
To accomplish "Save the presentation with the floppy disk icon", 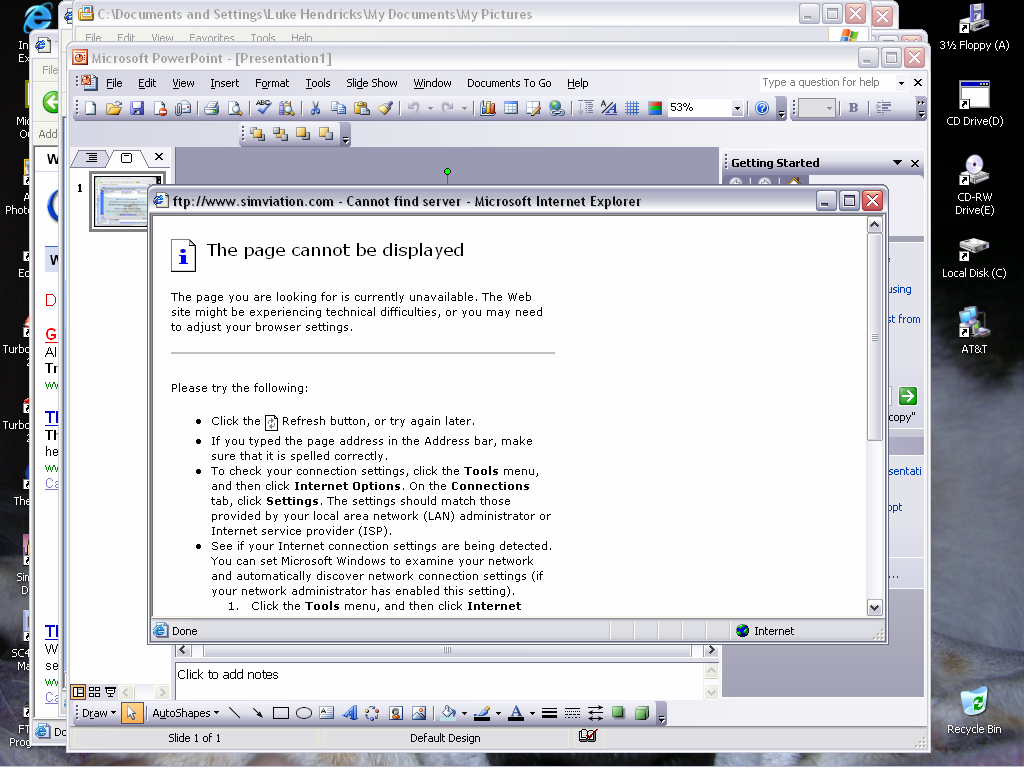I will point(136,108).
